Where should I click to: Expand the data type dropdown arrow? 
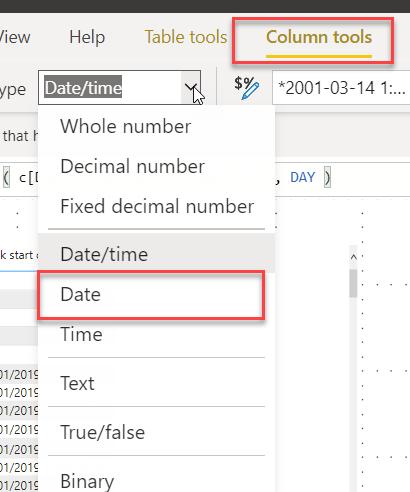click(191, 88)
